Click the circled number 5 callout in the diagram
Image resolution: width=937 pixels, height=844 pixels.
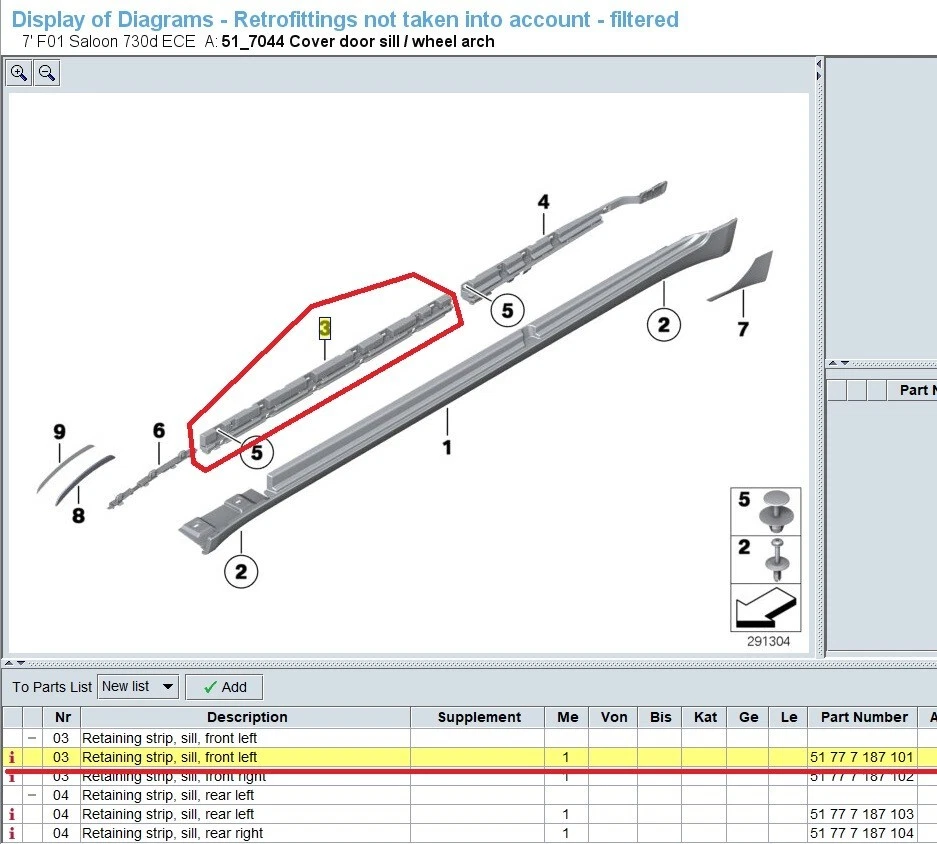(x=507, y=310)
